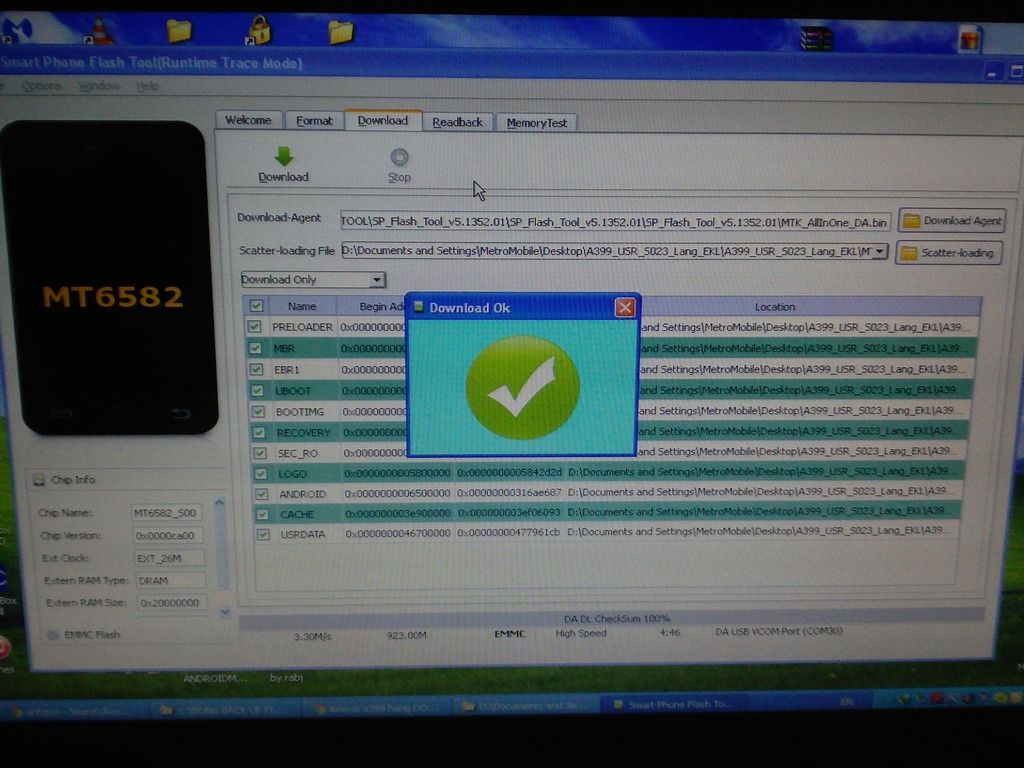The image size is (1024, 768).
Task: Click the green Download arrow icon
Action: click(283, 157)
